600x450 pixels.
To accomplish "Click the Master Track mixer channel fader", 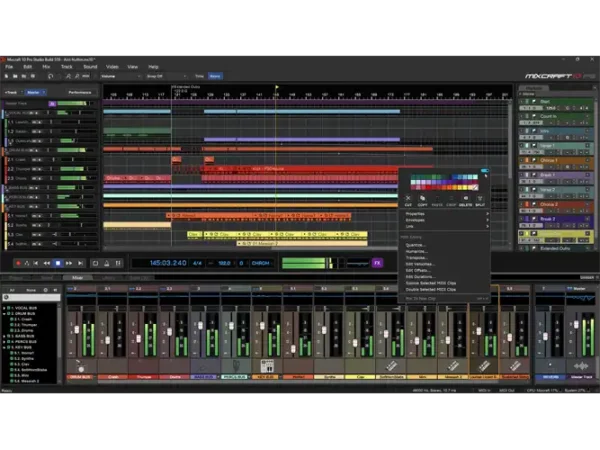I will point(576,324).
